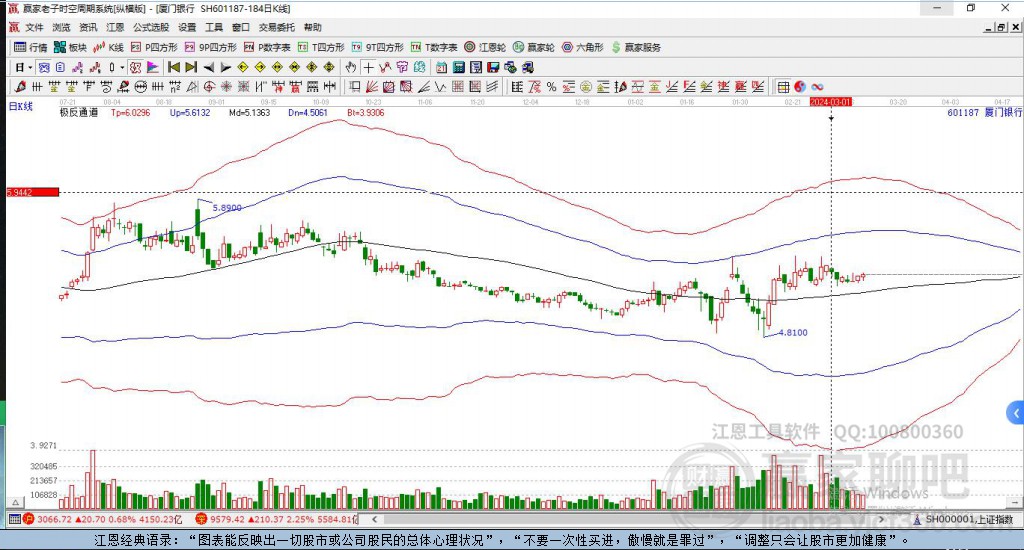Viewport: 1024px width, 550px height.
Task: Click the 601187 厦门银行 stock label
Action: 984,112
